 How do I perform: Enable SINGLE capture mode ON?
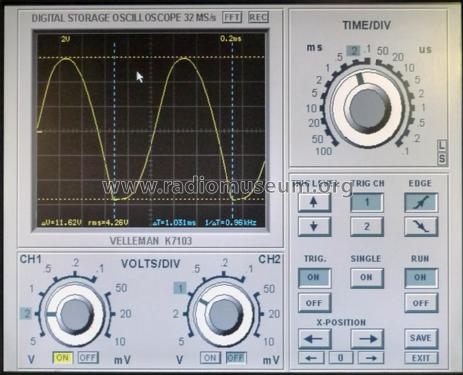(367, 278)
